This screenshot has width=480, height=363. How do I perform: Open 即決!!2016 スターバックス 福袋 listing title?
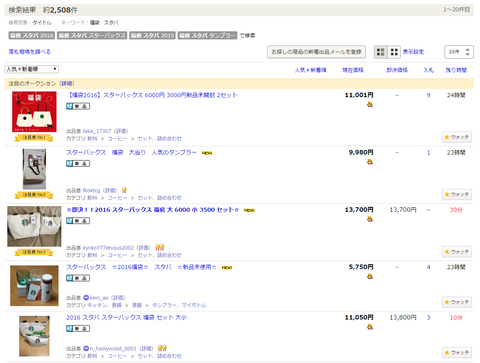[x=153, y=210]
